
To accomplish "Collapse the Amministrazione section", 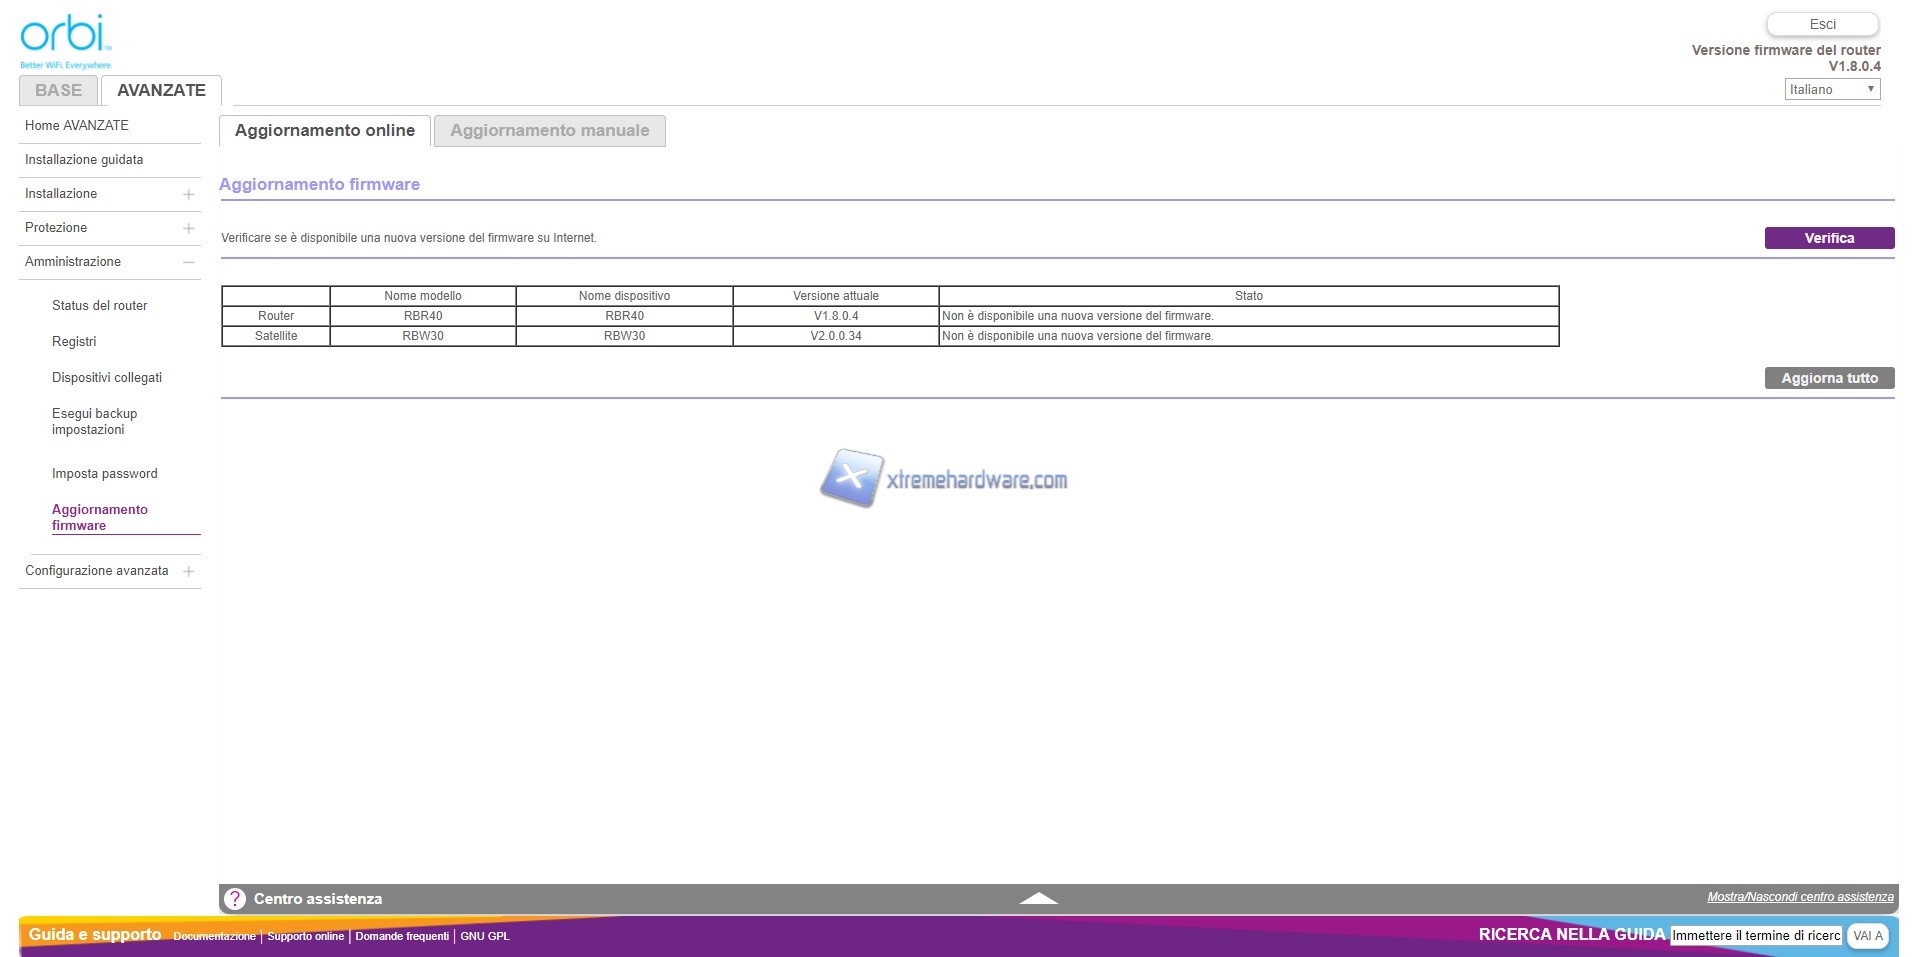I will (x=188, y=262).
